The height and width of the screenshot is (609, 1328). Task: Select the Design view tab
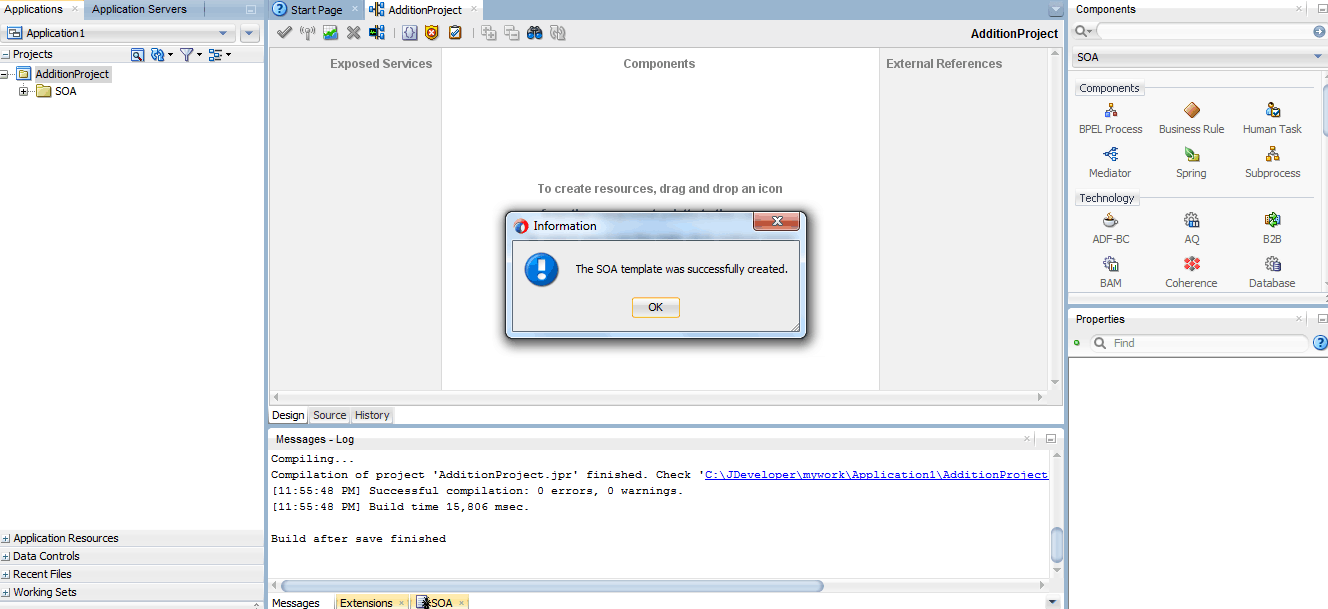(288, 415)
